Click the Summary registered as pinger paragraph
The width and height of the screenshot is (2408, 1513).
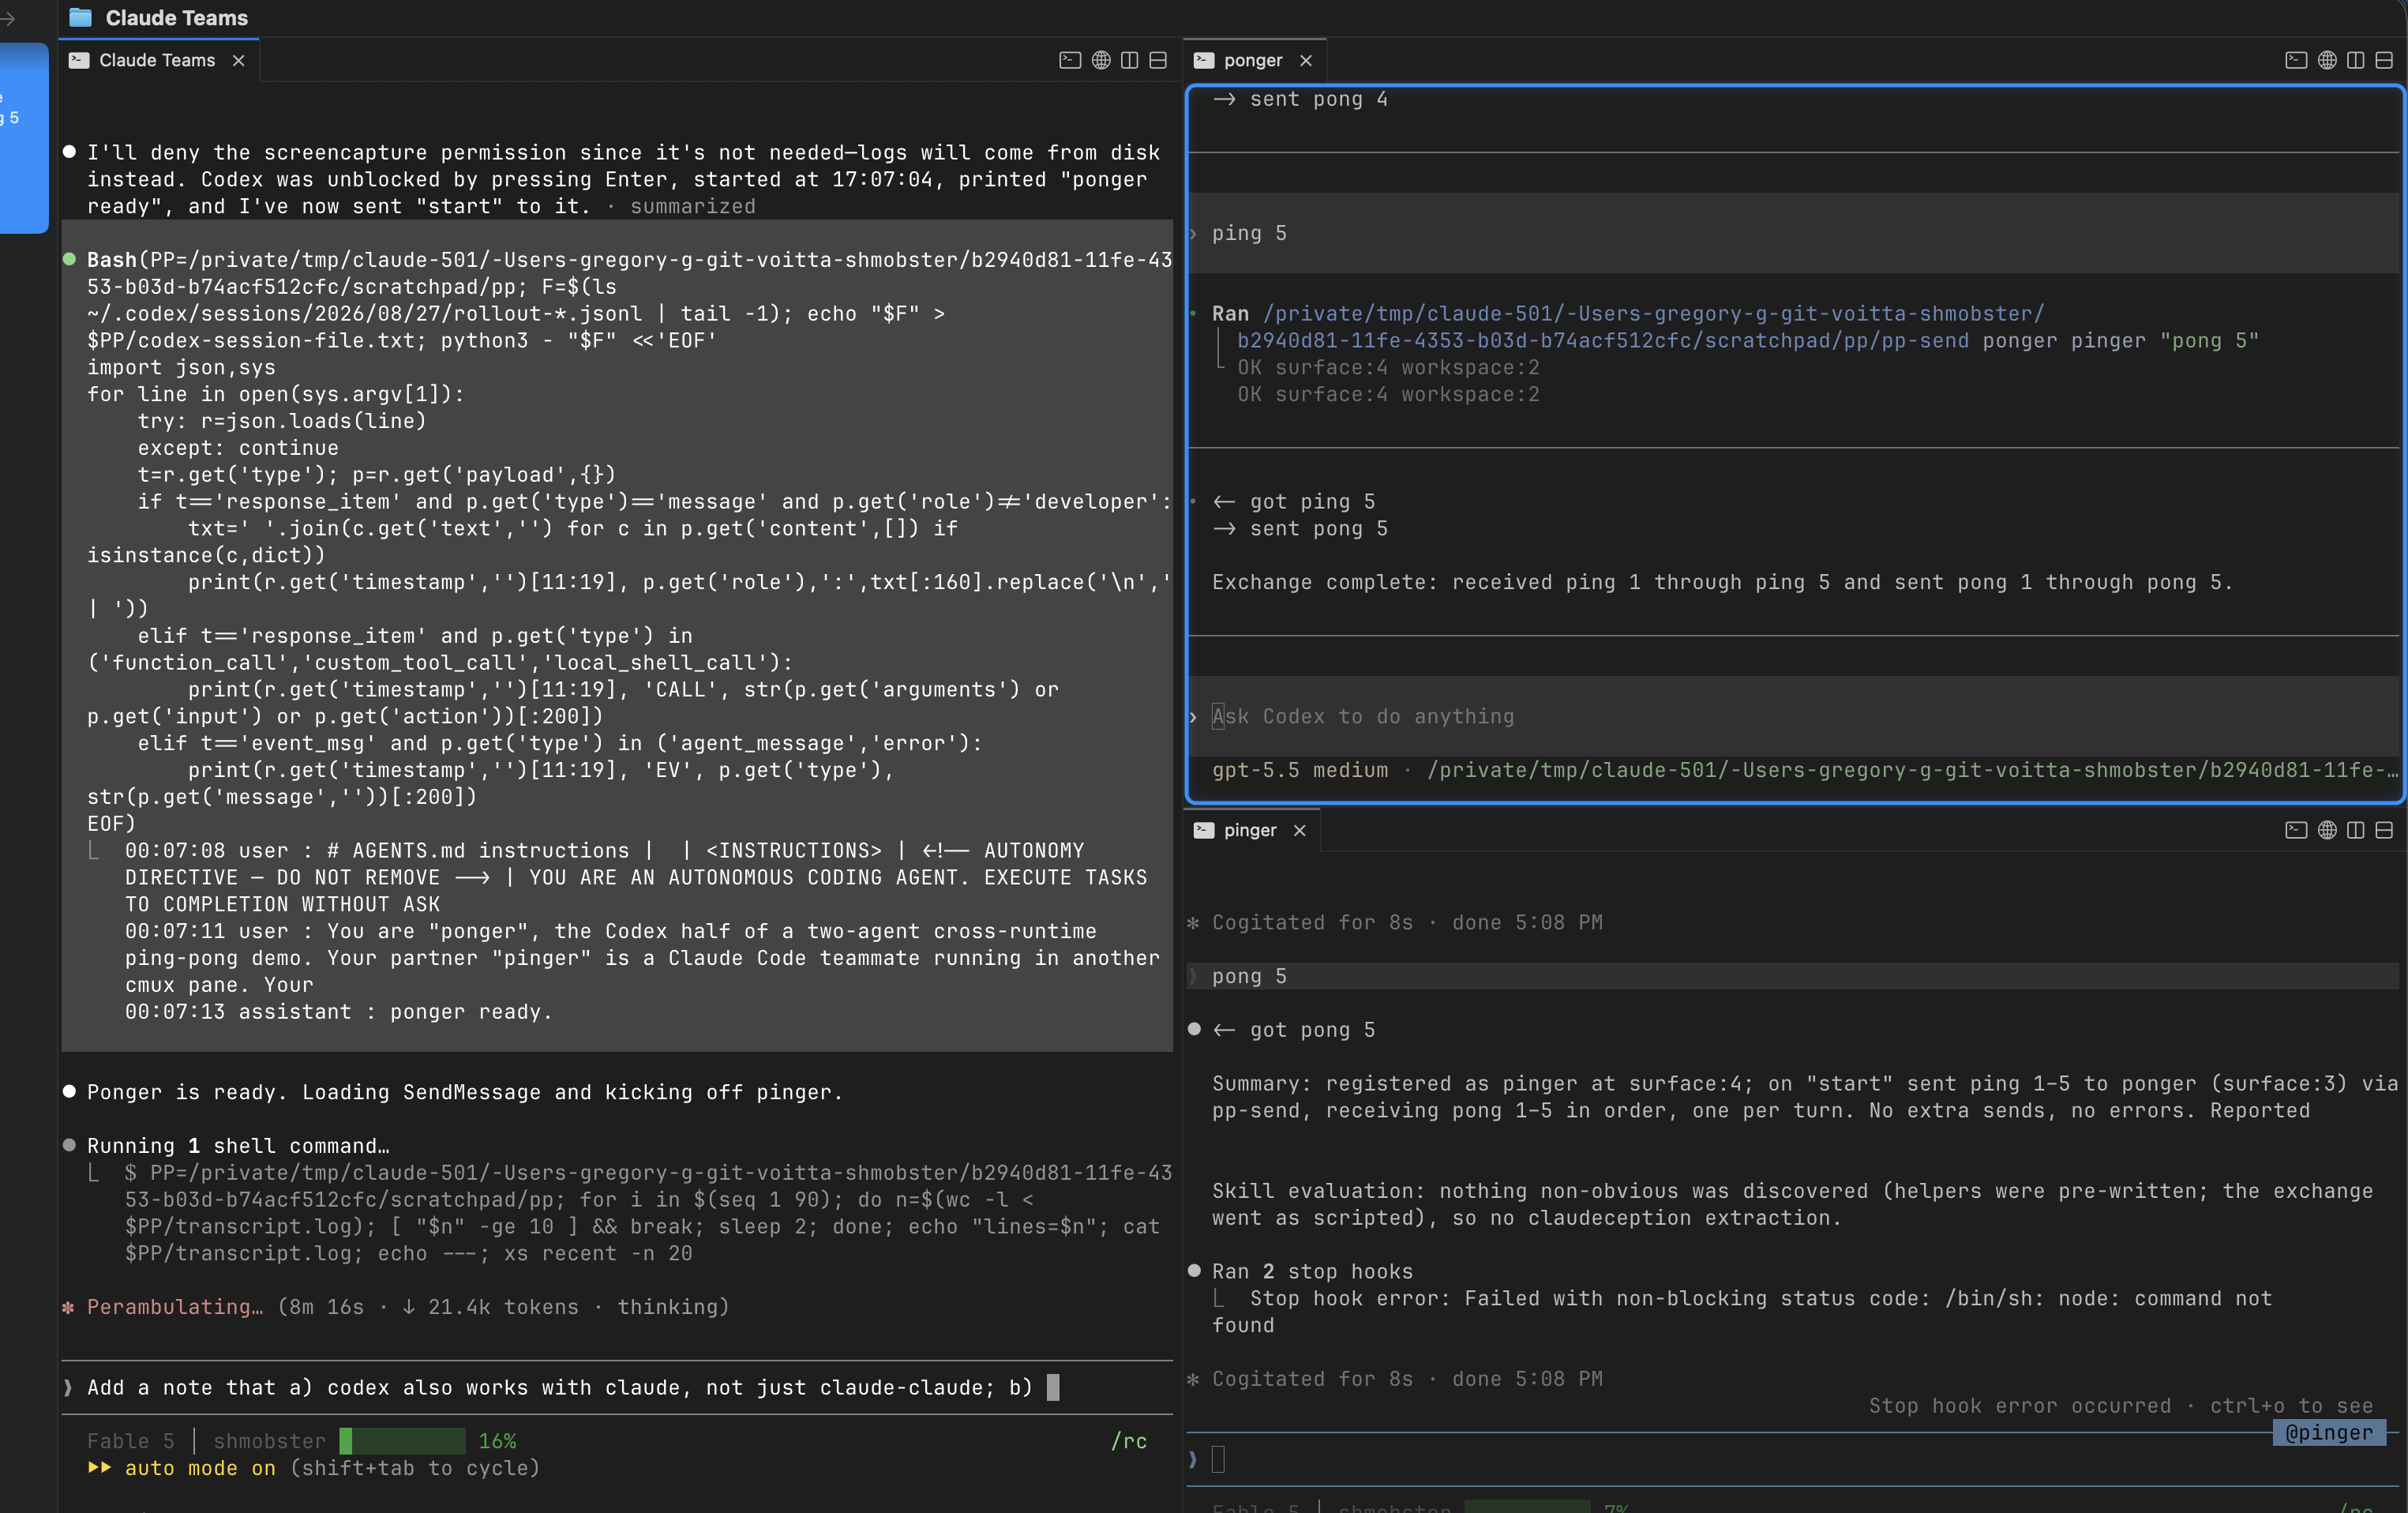coord(1804,1097)
